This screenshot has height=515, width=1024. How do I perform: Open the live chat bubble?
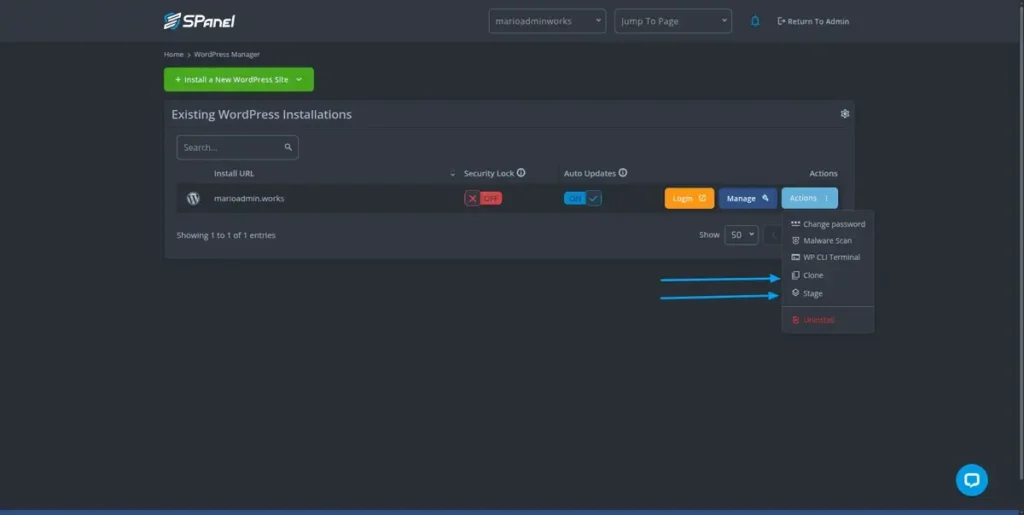pos(972,480)
